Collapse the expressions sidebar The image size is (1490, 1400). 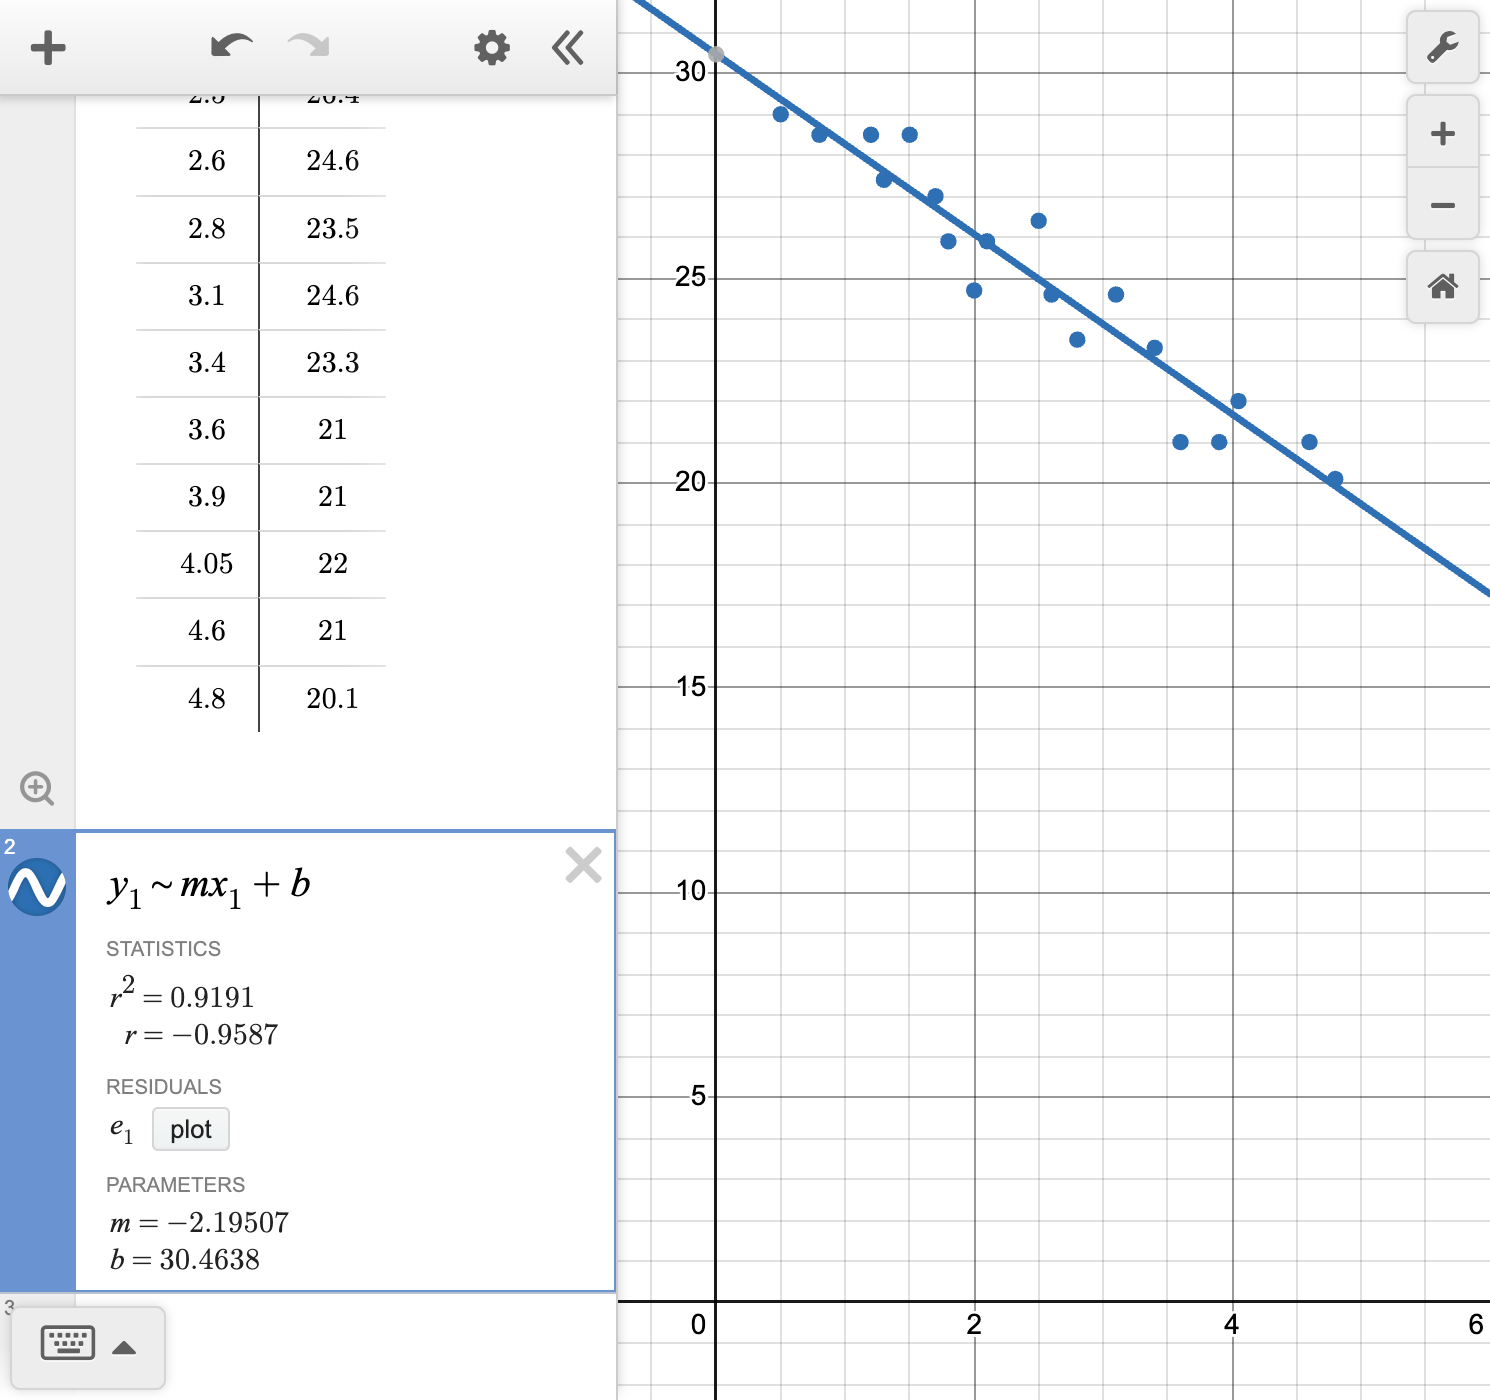click(x=567, y=47)
